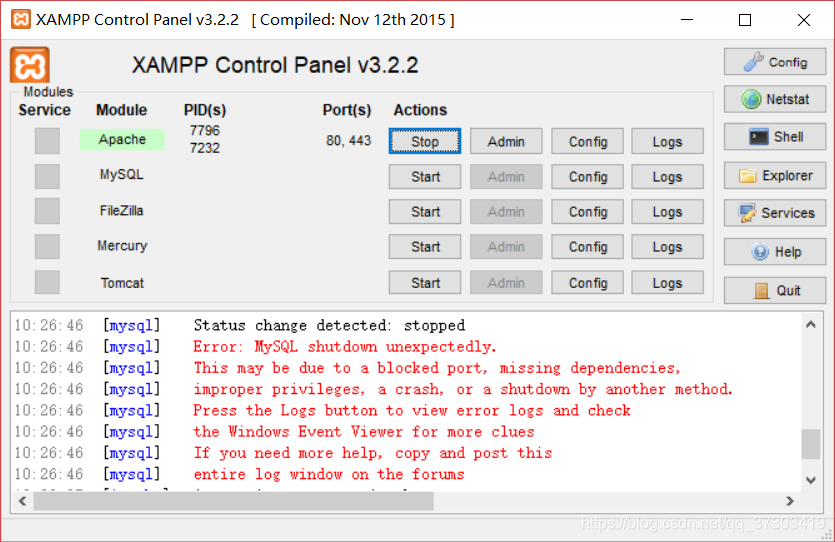Open Help from the sidebar

(775, 252)
